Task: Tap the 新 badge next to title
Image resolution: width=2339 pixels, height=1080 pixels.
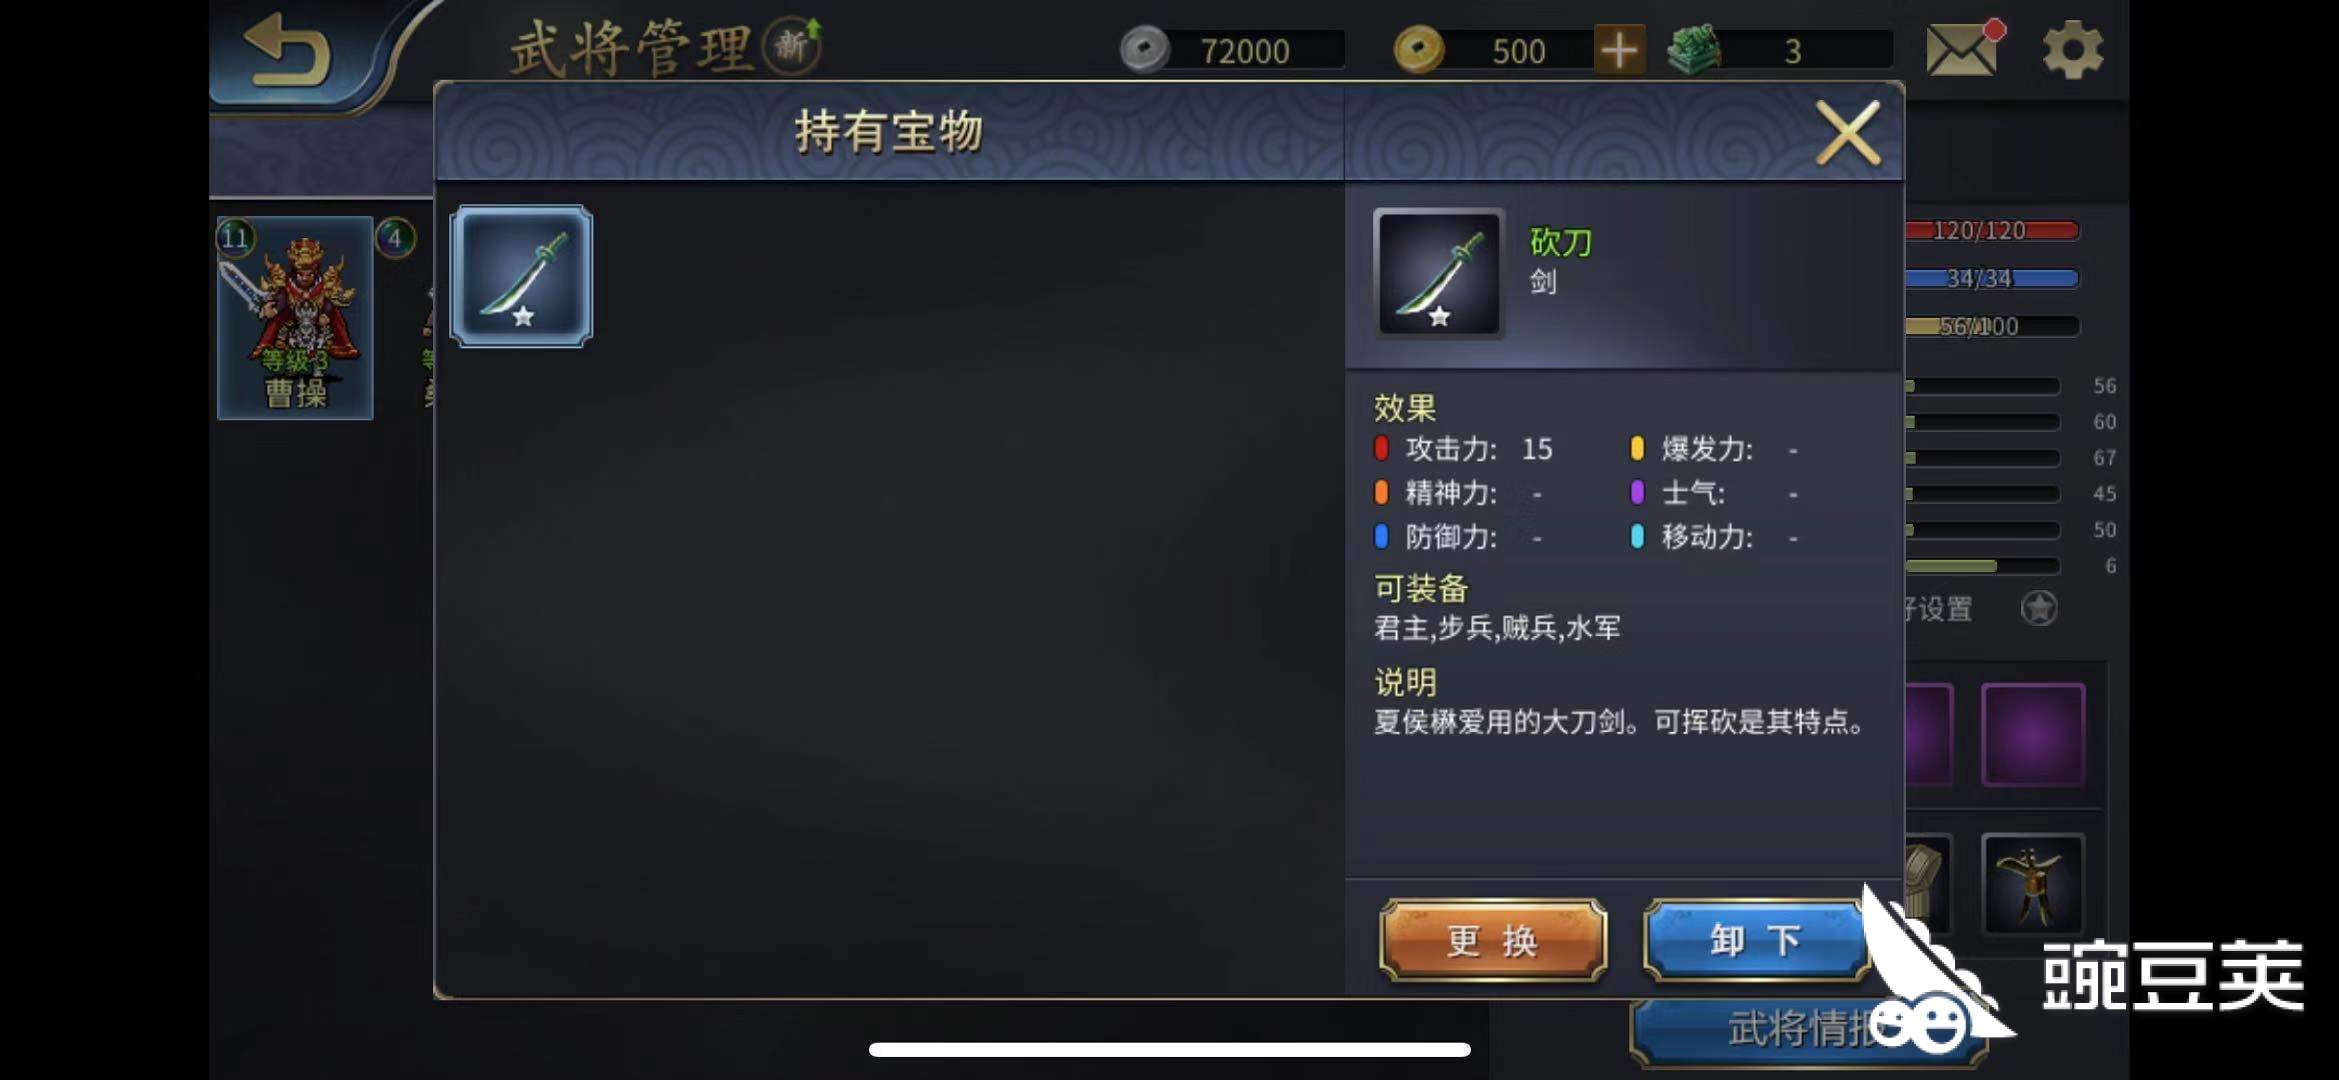Action: tap(792, 45)
